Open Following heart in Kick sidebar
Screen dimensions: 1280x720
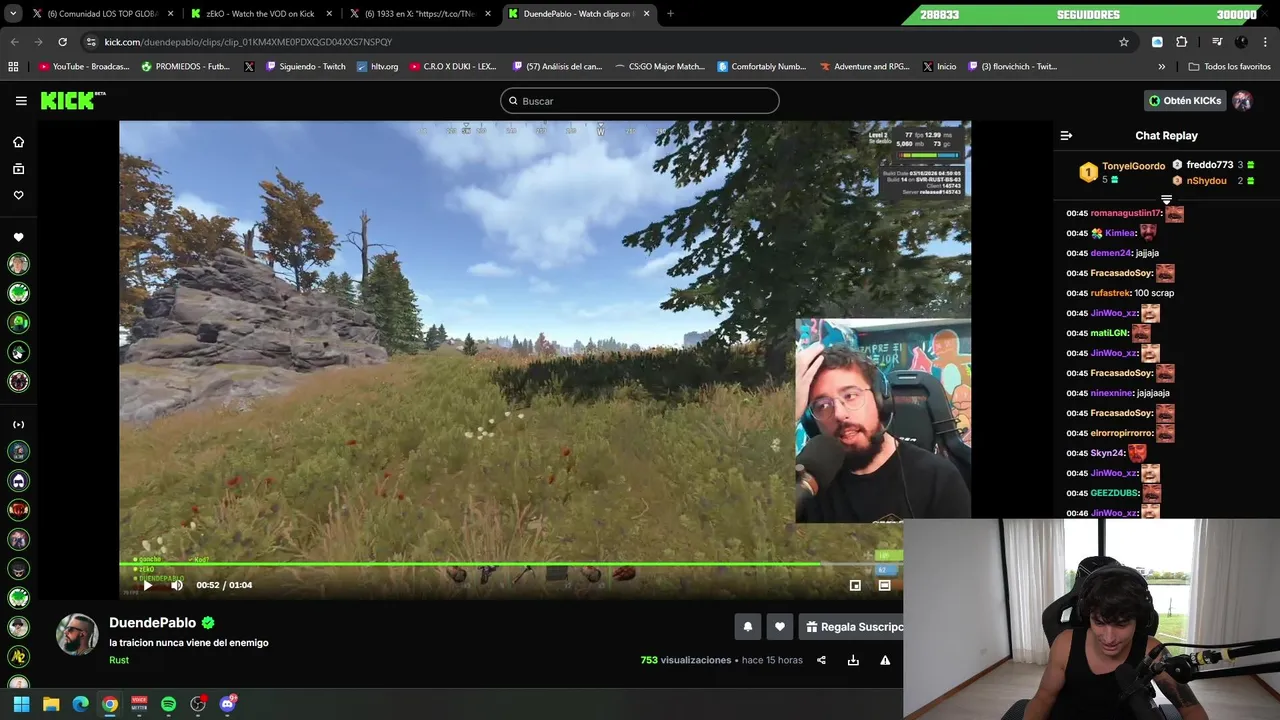pyautogui.click(x=18, y=195)
